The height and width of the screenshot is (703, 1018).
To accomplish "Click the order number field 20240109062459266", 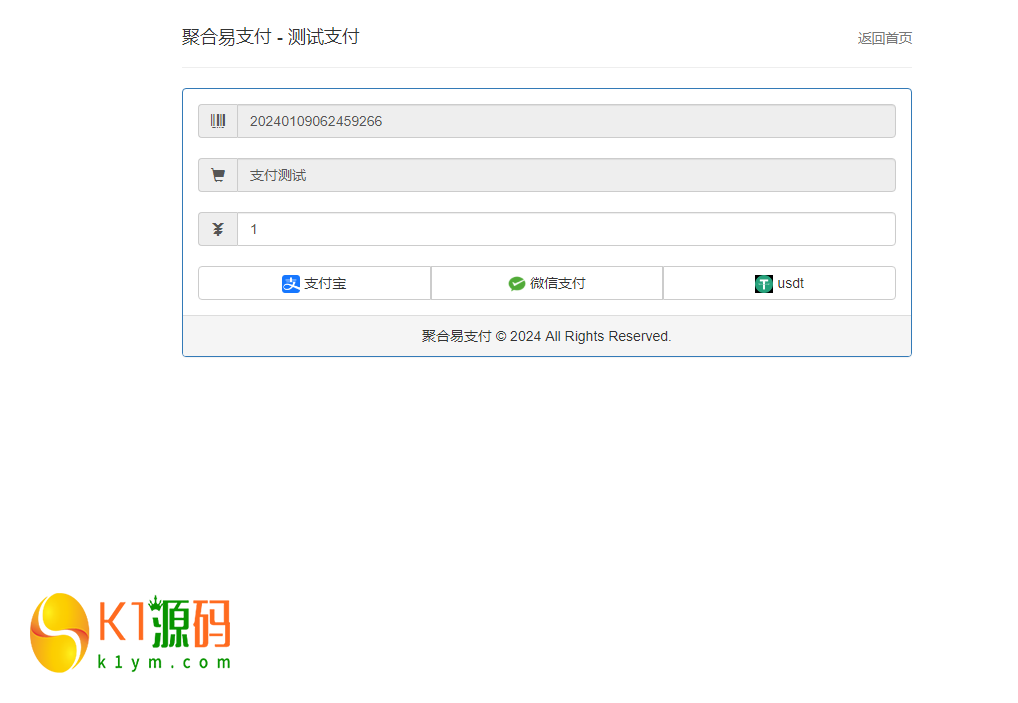I will click(566, 121).
